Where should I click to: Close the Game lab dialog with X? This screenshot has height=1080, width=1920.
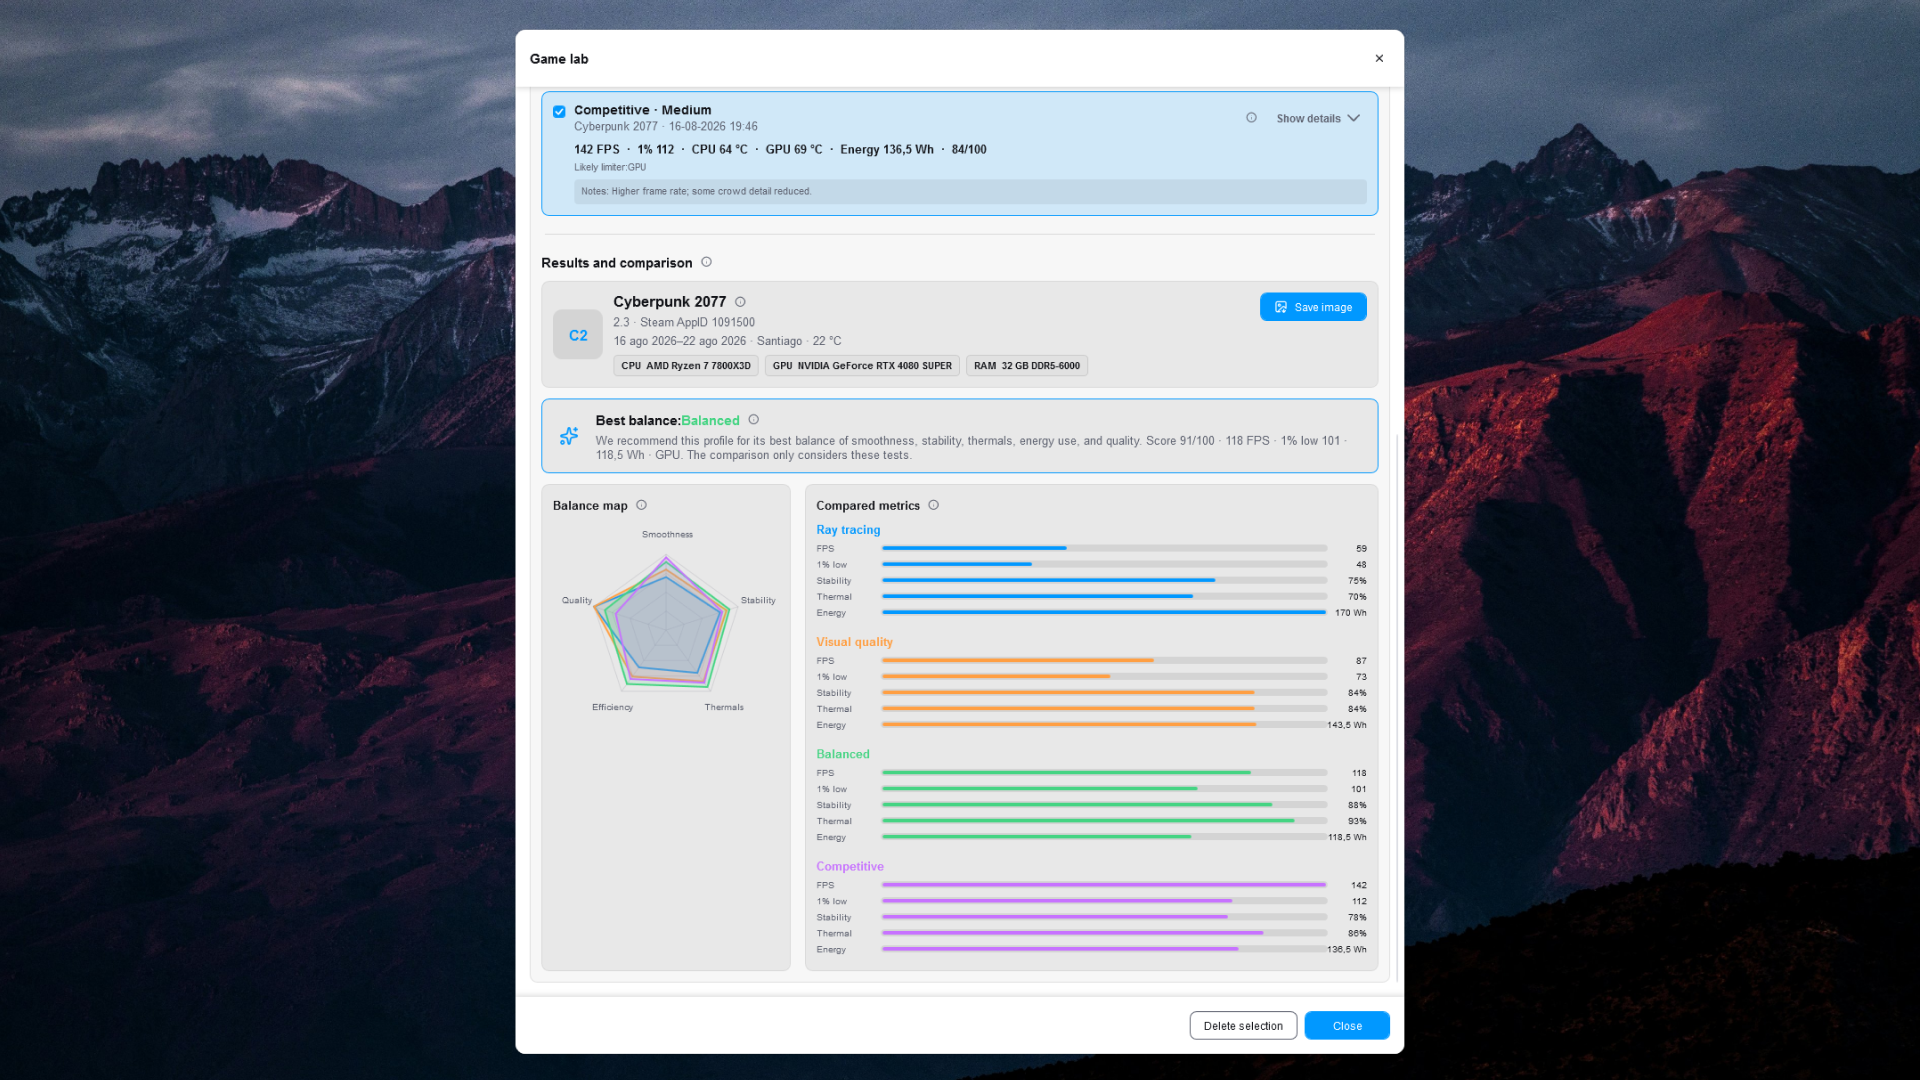[x=1379, y=58]
